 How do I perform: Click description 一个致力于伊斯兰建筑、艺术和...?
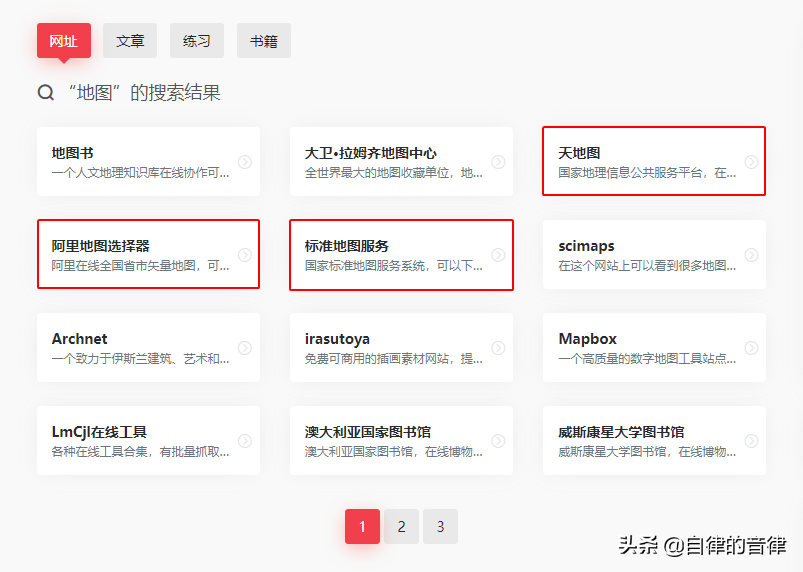click(x=140, y=359)
